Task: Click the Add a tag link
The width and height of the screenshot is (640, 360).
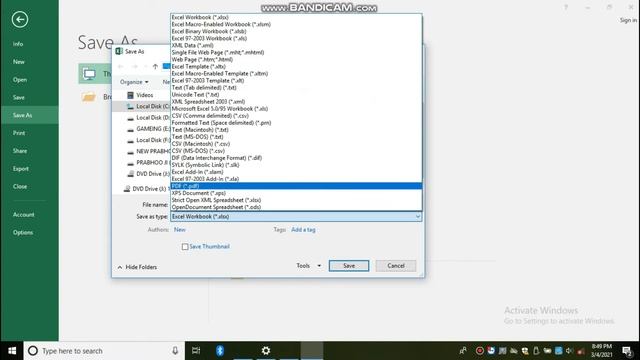Action: [x=303, y=230]
